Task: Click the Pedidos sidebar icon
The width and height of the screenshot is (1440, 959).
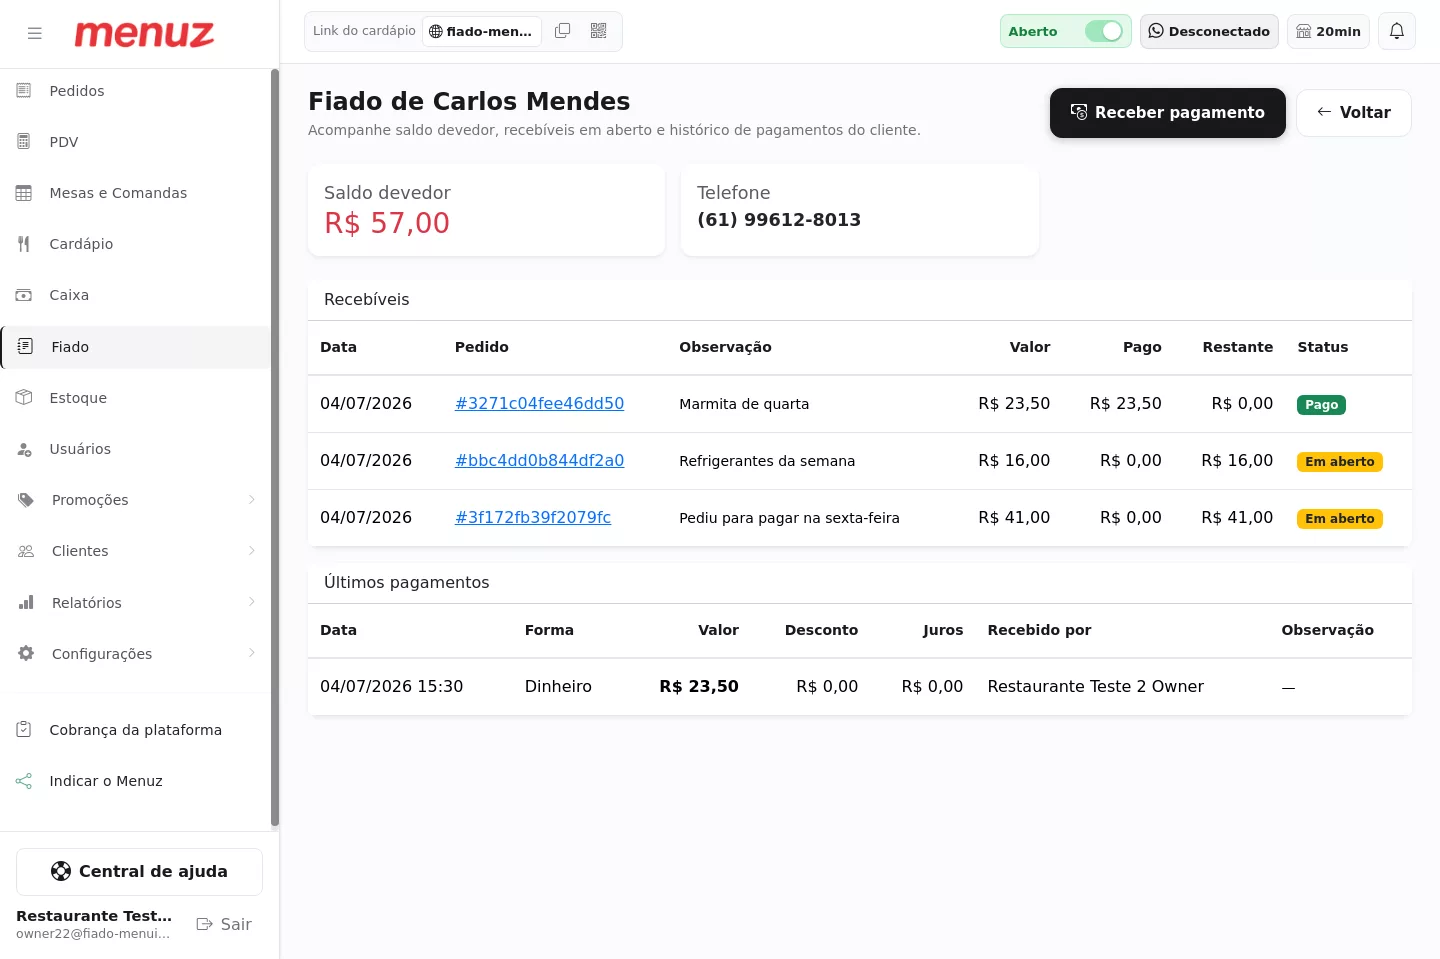Action: click(x=24, y=91)
